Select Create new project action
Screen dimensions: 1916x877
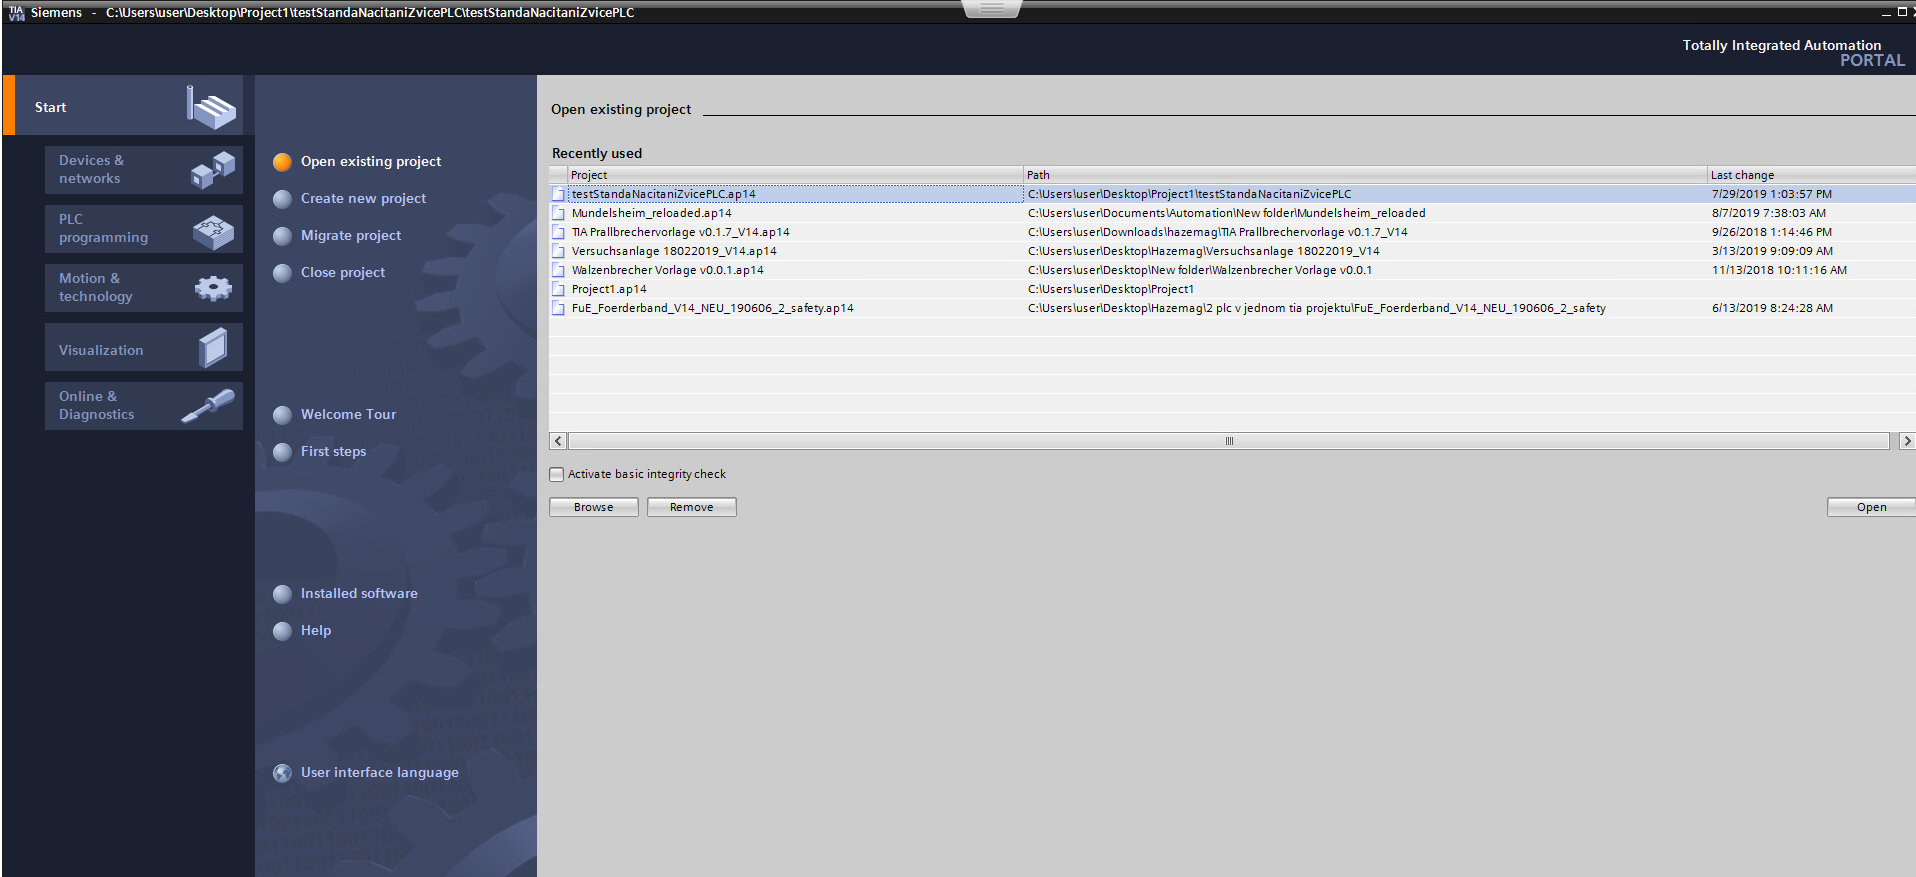click(363, 199)
